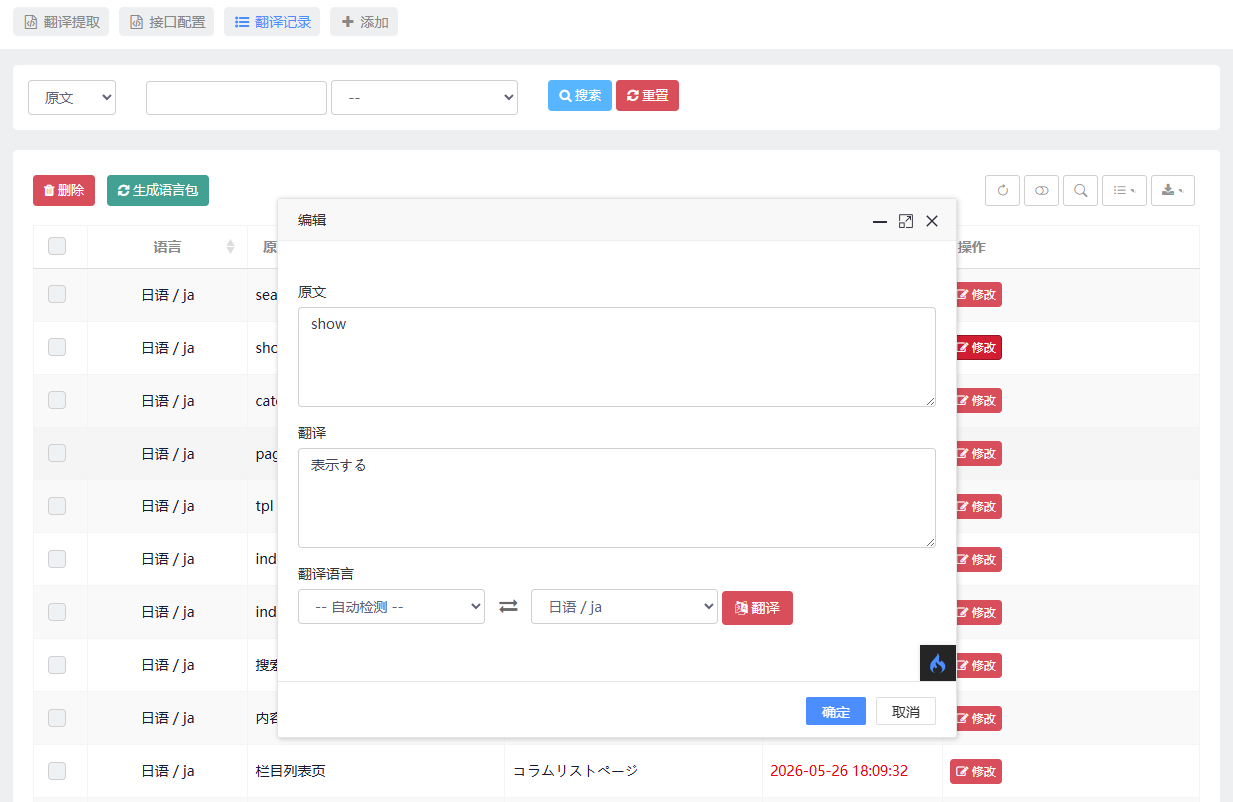Tick the select-all checkbox in the table header
The height and width of the screenshot is (802, 1233).
point(57,246)
